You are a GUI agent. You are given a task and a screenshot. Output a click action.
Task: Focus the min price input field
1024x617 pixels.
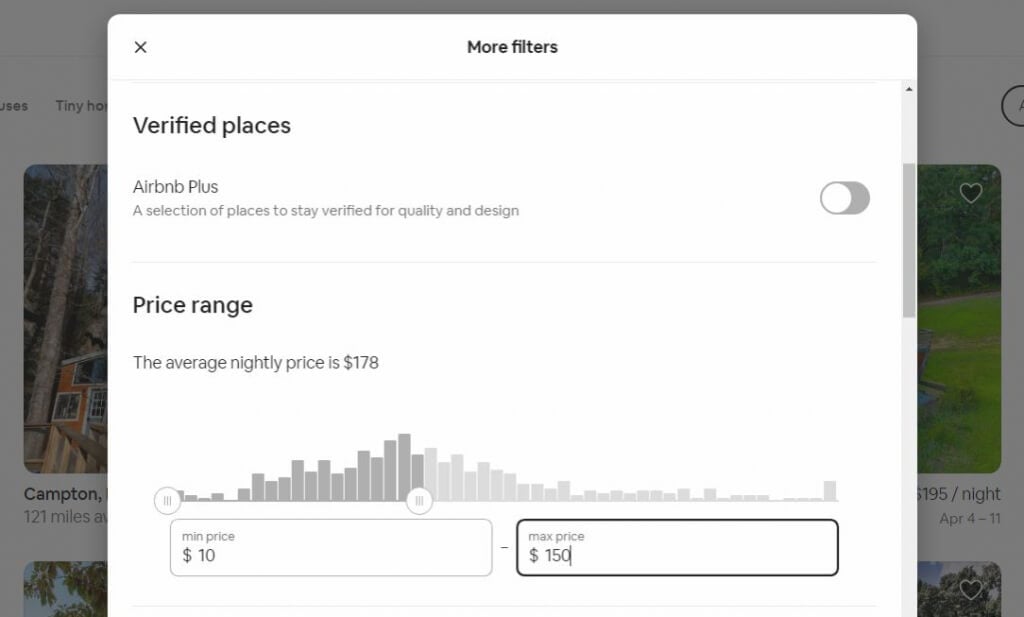click(x=331, y=548)
